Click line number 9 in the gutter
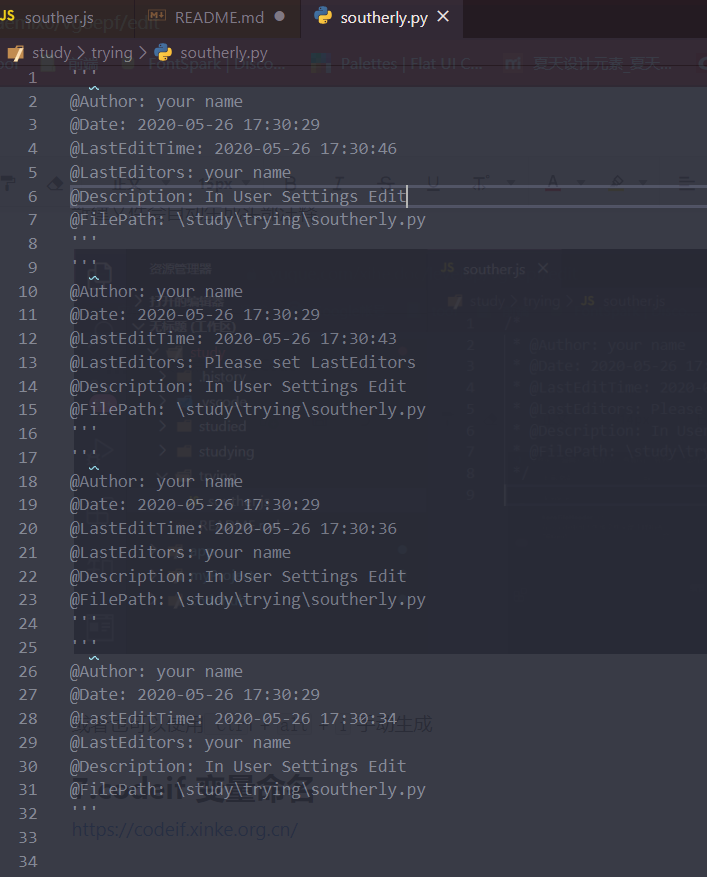The width and height of the screenshot is (707, 877). pos(32,268)
